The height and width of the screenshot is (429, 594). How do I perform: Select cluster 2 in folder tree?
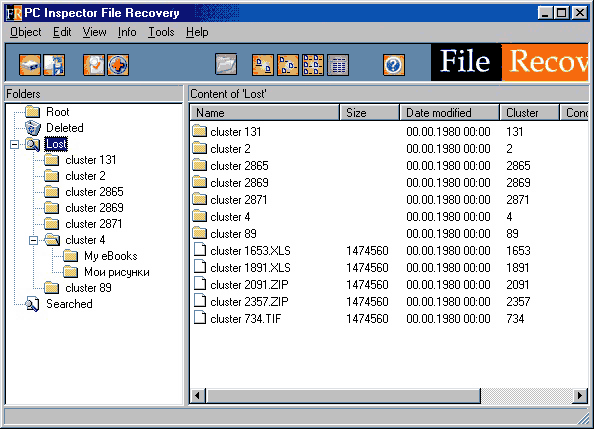85,176
